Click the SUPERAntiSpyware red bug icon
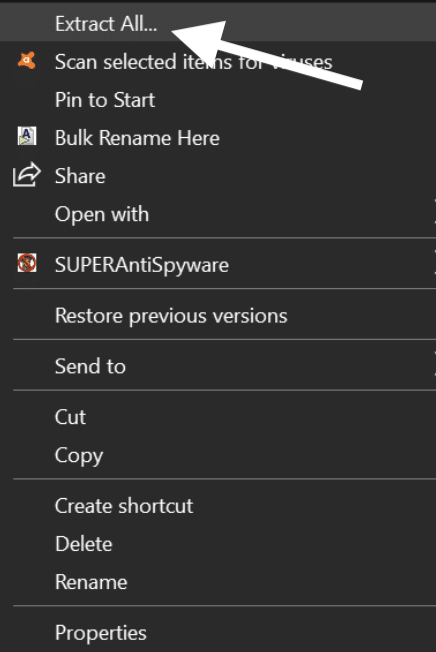Viewport: 436px width, 652px height. 27,263
